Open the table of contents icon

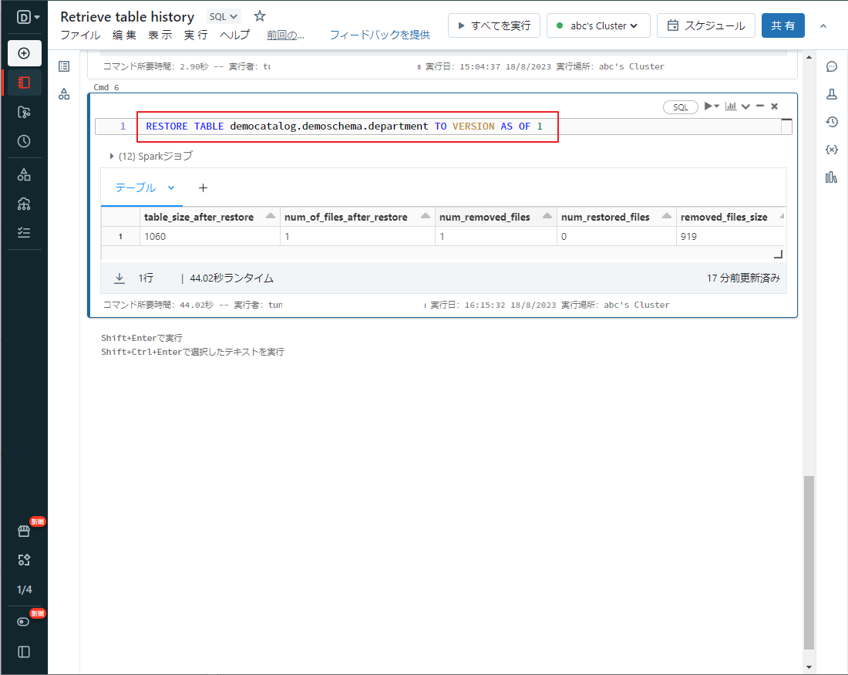pos(64,67)
